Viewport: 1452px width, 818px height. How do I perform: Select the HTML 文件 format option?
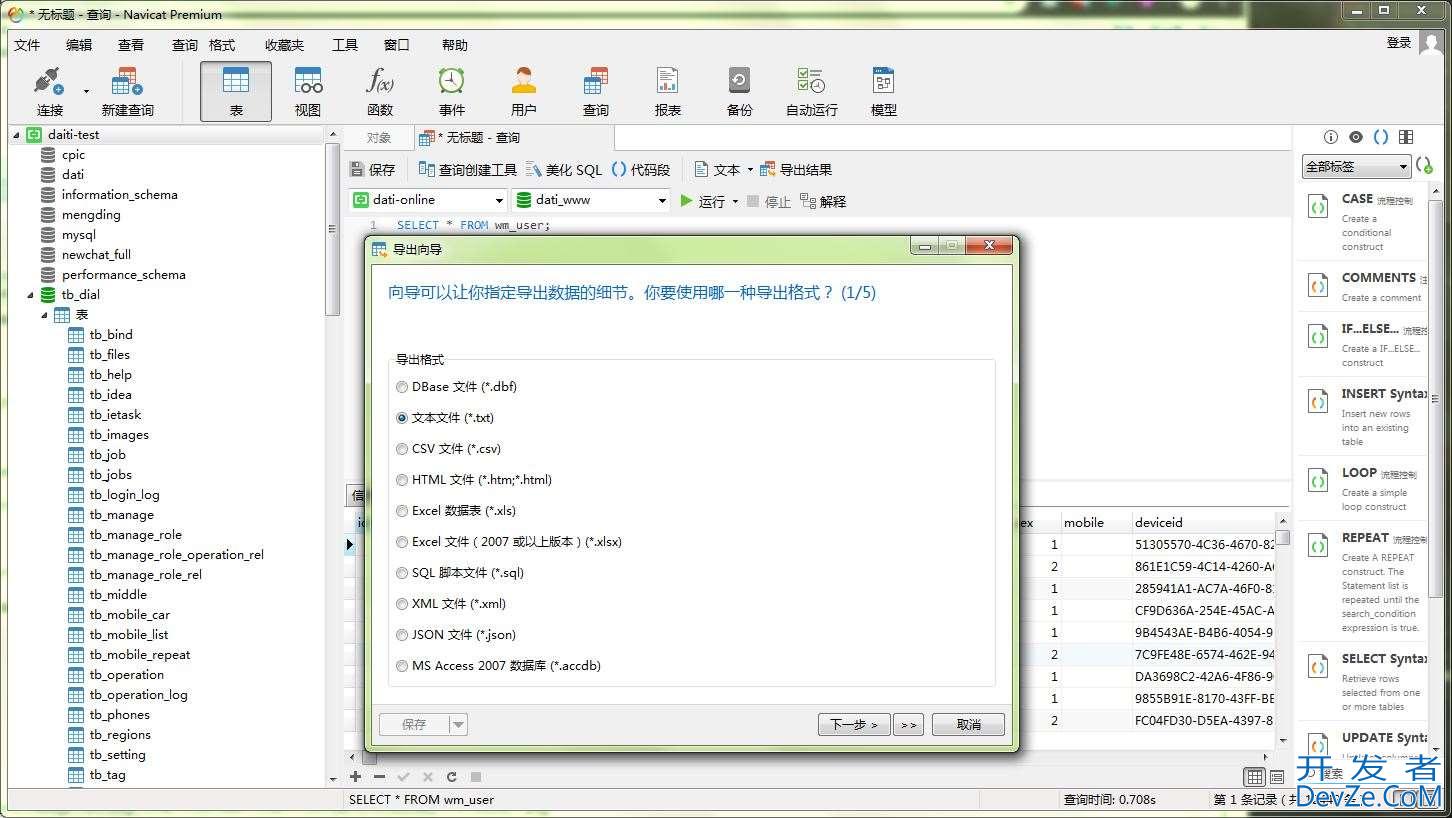[474, 480]
